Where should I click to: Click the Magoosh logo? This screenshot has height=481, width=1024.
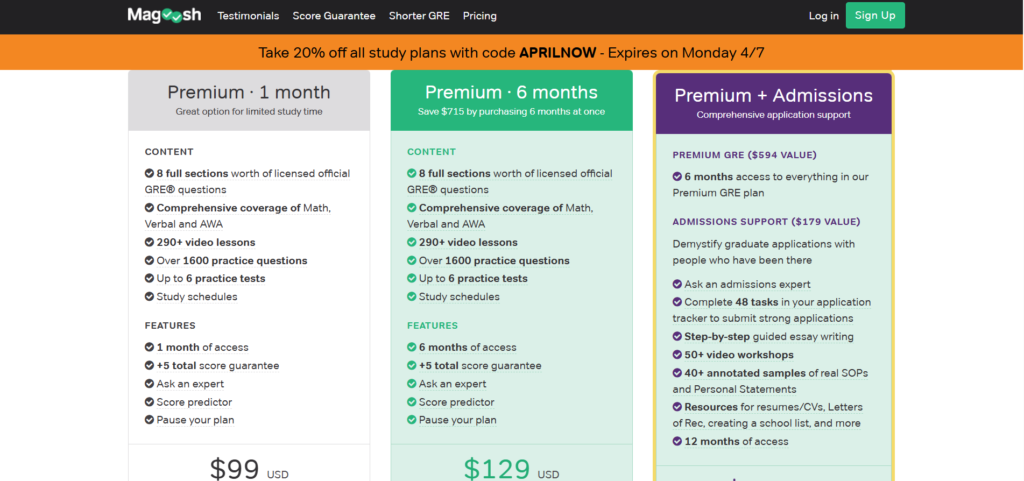coord(165,16)
